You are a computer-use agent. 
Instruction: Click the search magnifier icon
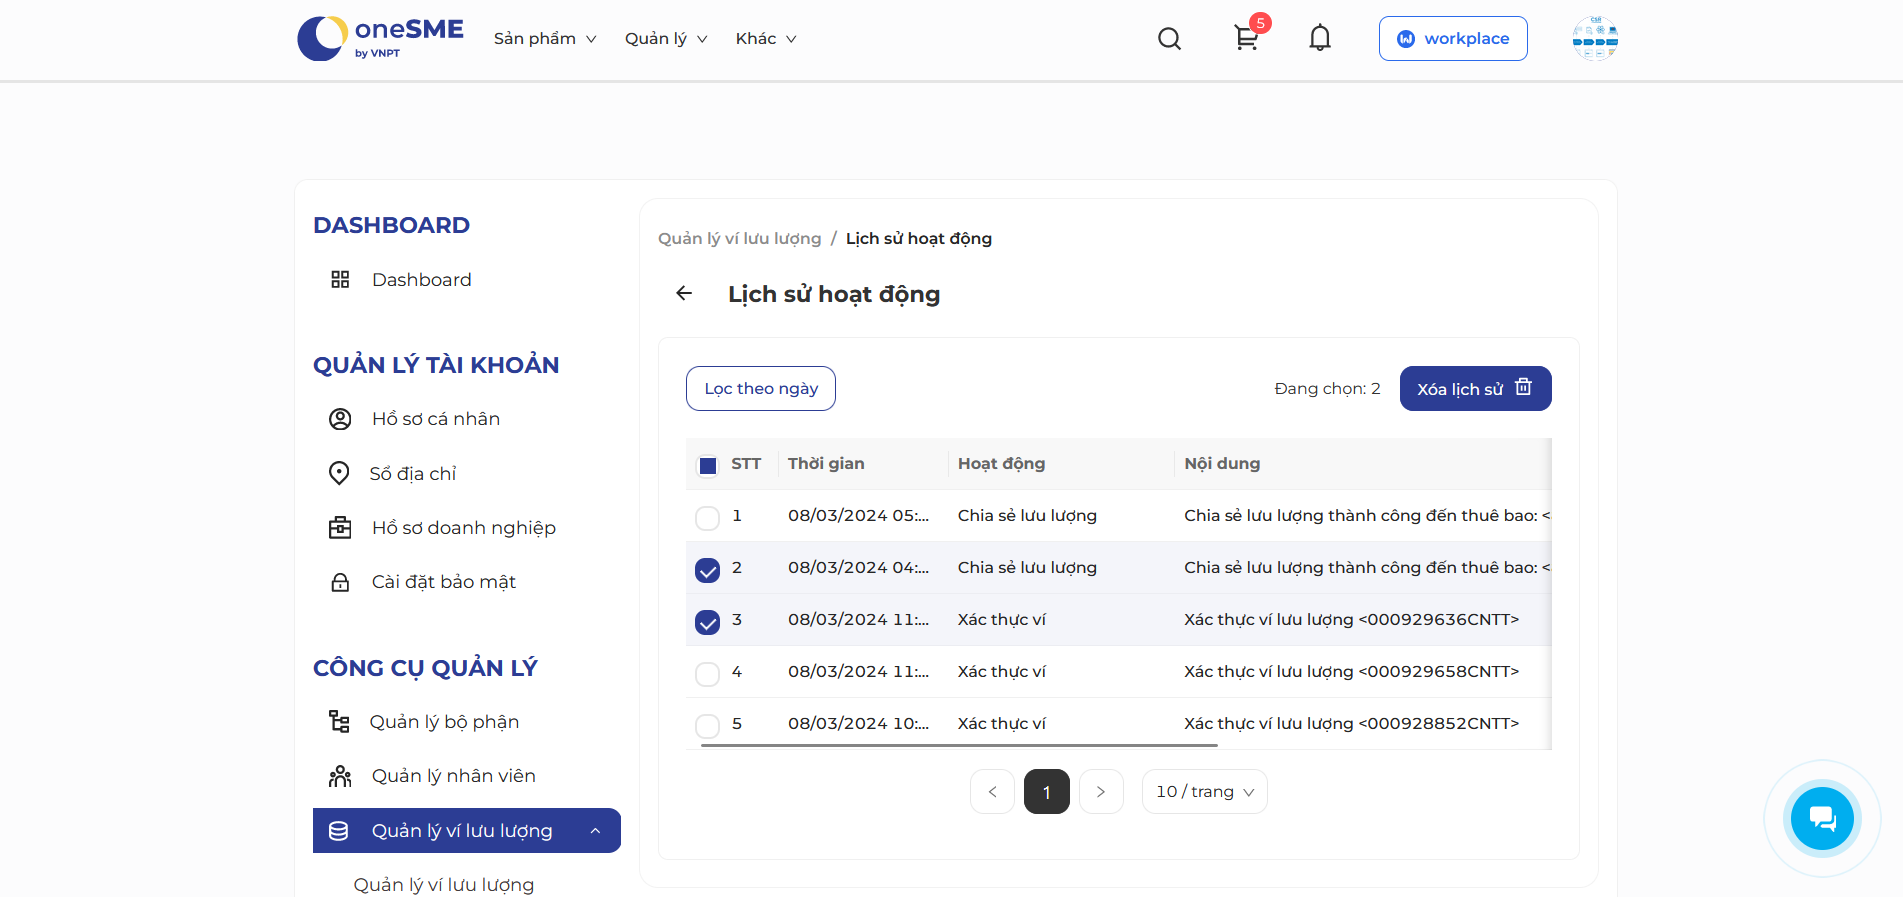1169,39
